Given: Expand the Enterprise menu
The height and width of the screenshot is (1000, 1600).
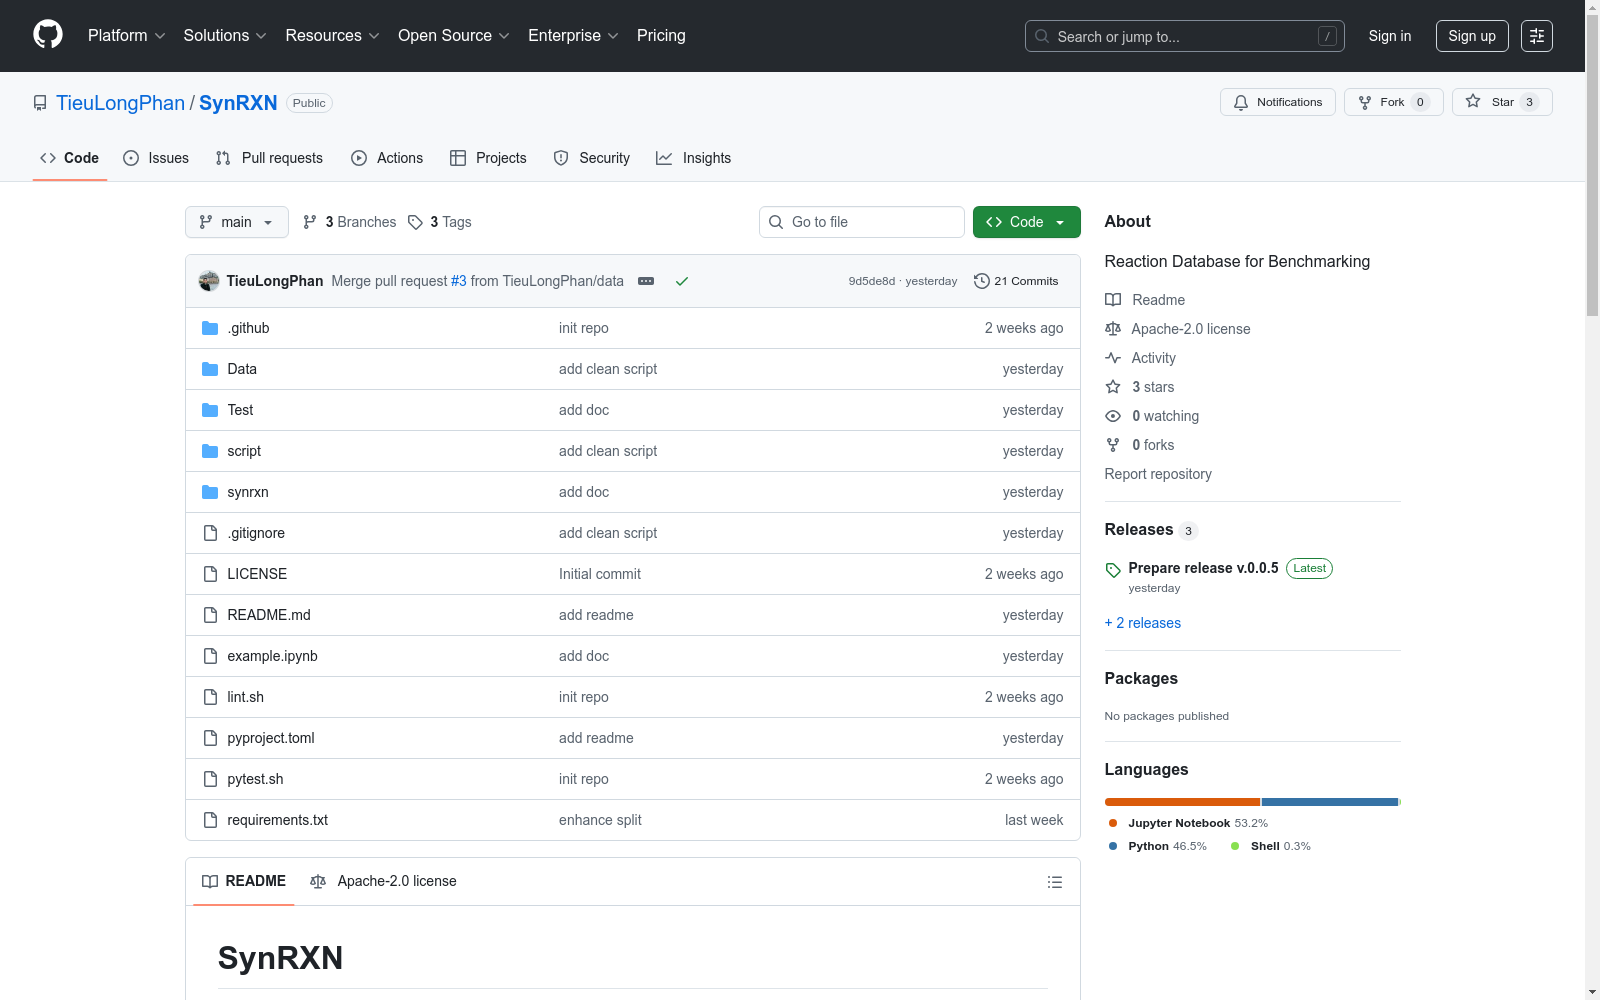Looking at the screenshot, I should 573,36.
